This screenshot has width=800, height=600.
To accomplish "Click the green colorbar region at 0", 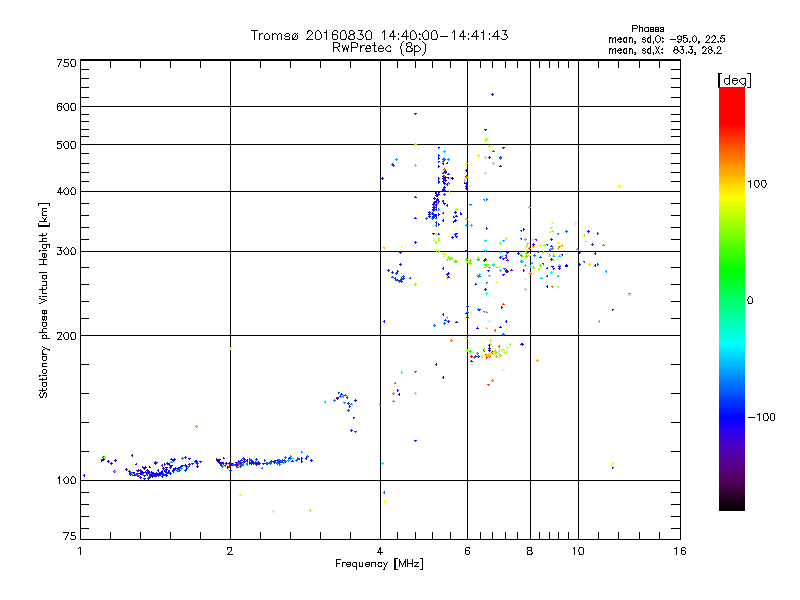I will [x=732, y=300].
